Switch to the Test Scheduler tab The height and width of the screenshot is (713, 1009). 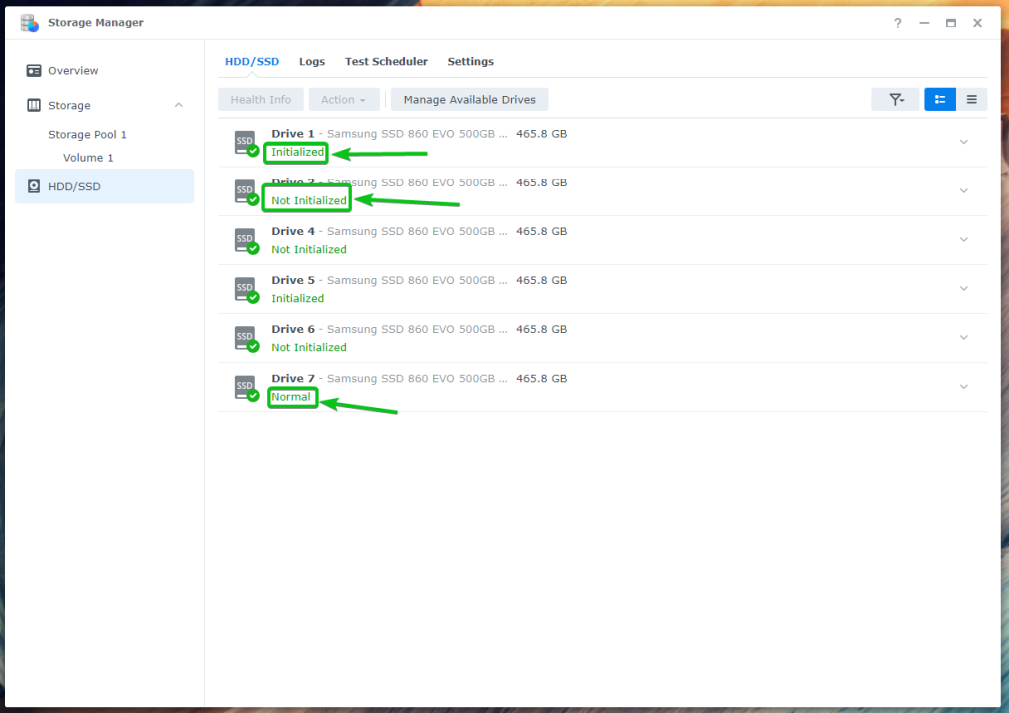click(386, 62)
